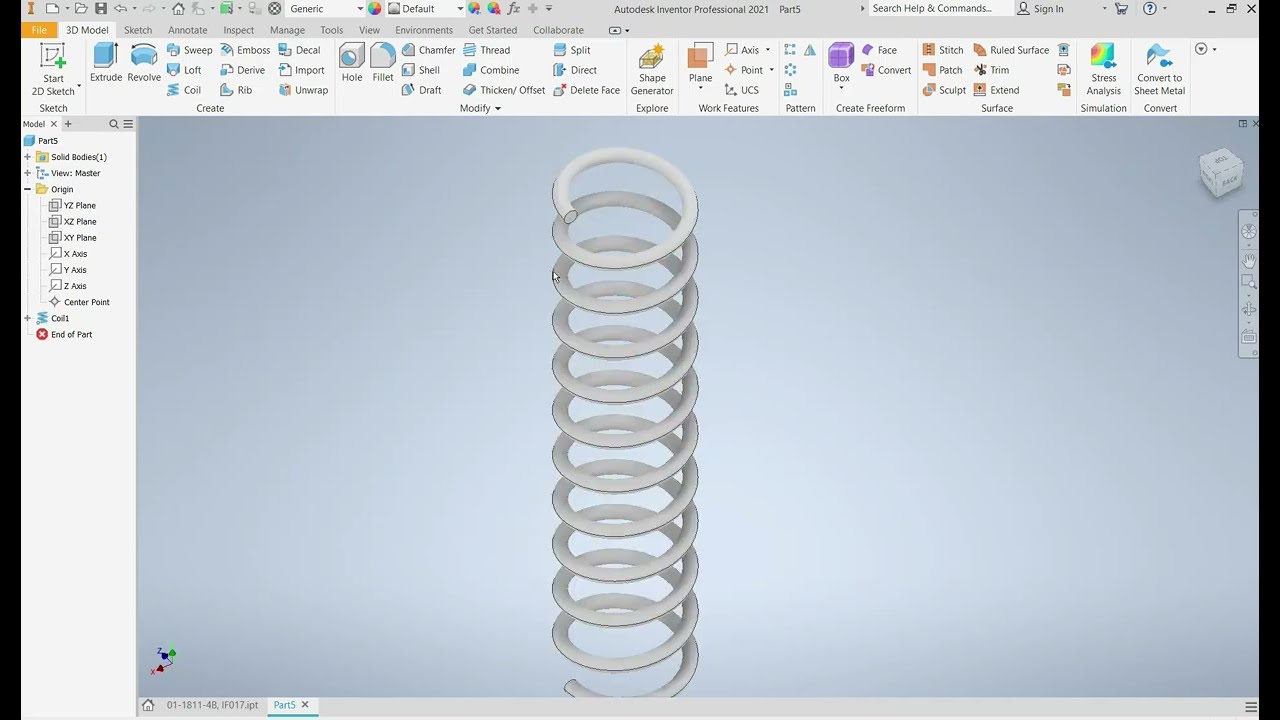Open the Environments tab
The height and width of the screenshot is (720, 1280).
[x=424, y=30]
